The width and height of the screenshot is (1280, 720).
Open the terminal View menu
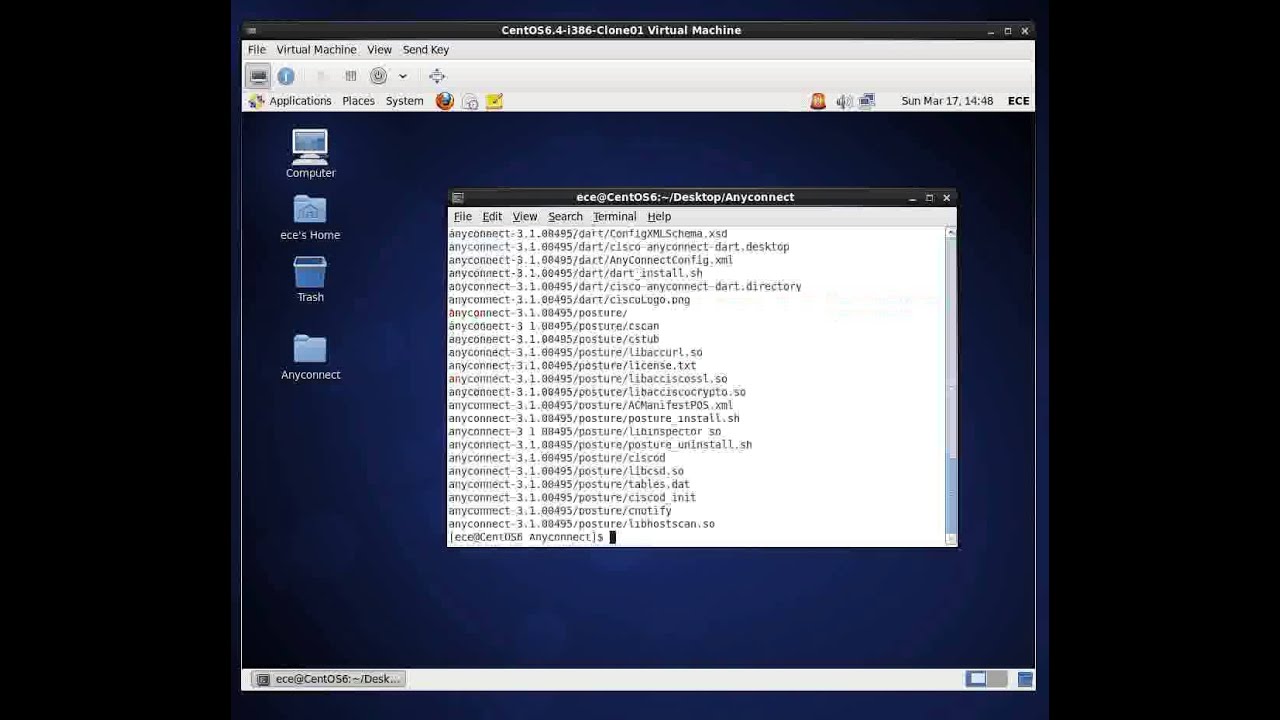(x=525, y=217)
